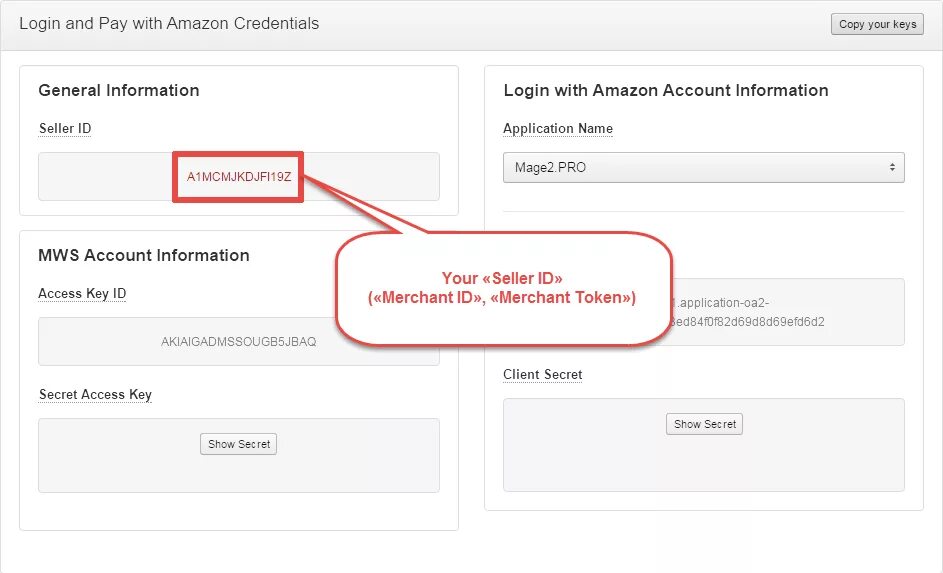Click the Seller ID label
The image size is (943, 573).
click(65, 129)
